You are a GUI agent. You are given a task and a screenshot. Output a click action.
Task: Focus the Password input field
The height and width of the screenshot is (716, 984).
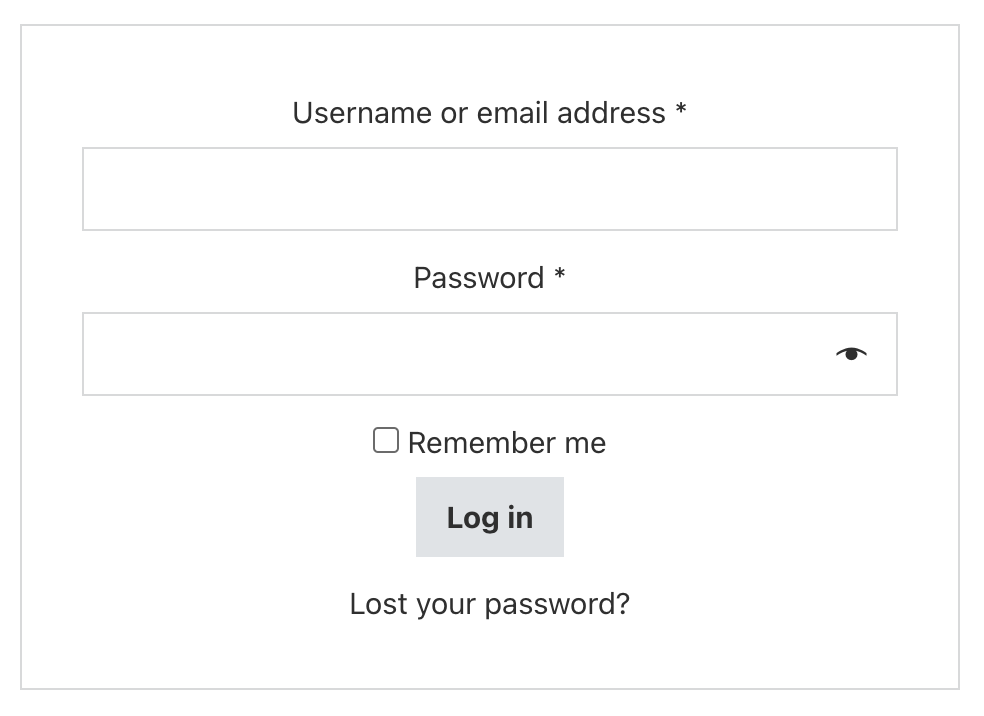tap(489, 354)
